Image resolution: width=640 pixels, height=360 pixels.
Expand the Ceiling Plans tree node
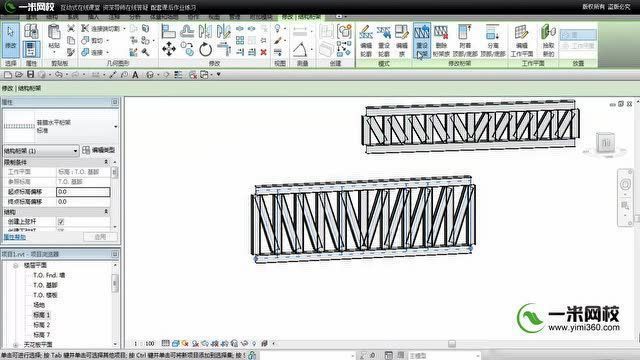click(16, 344)
